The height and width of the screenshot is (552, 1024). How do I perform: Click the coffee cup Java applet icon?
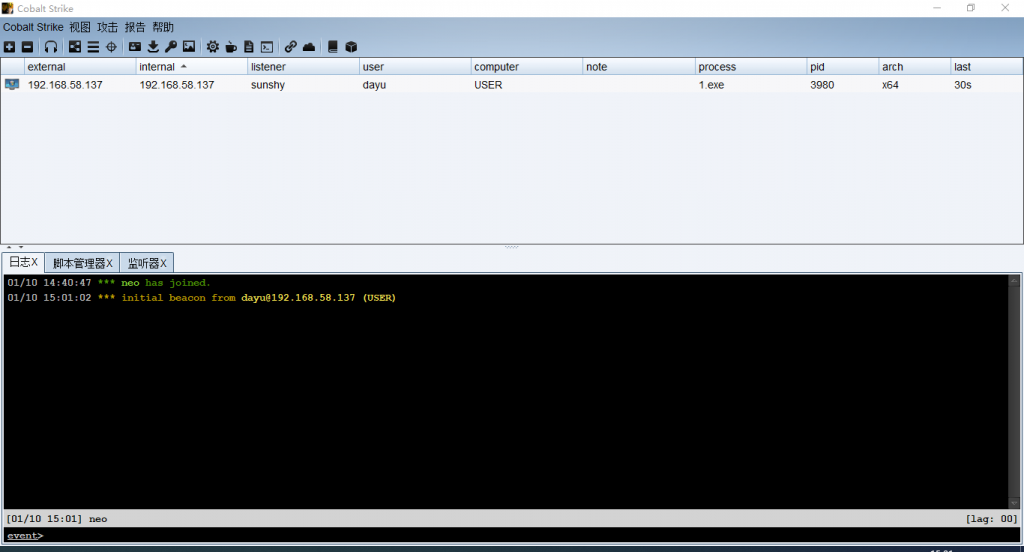point(231,47)
